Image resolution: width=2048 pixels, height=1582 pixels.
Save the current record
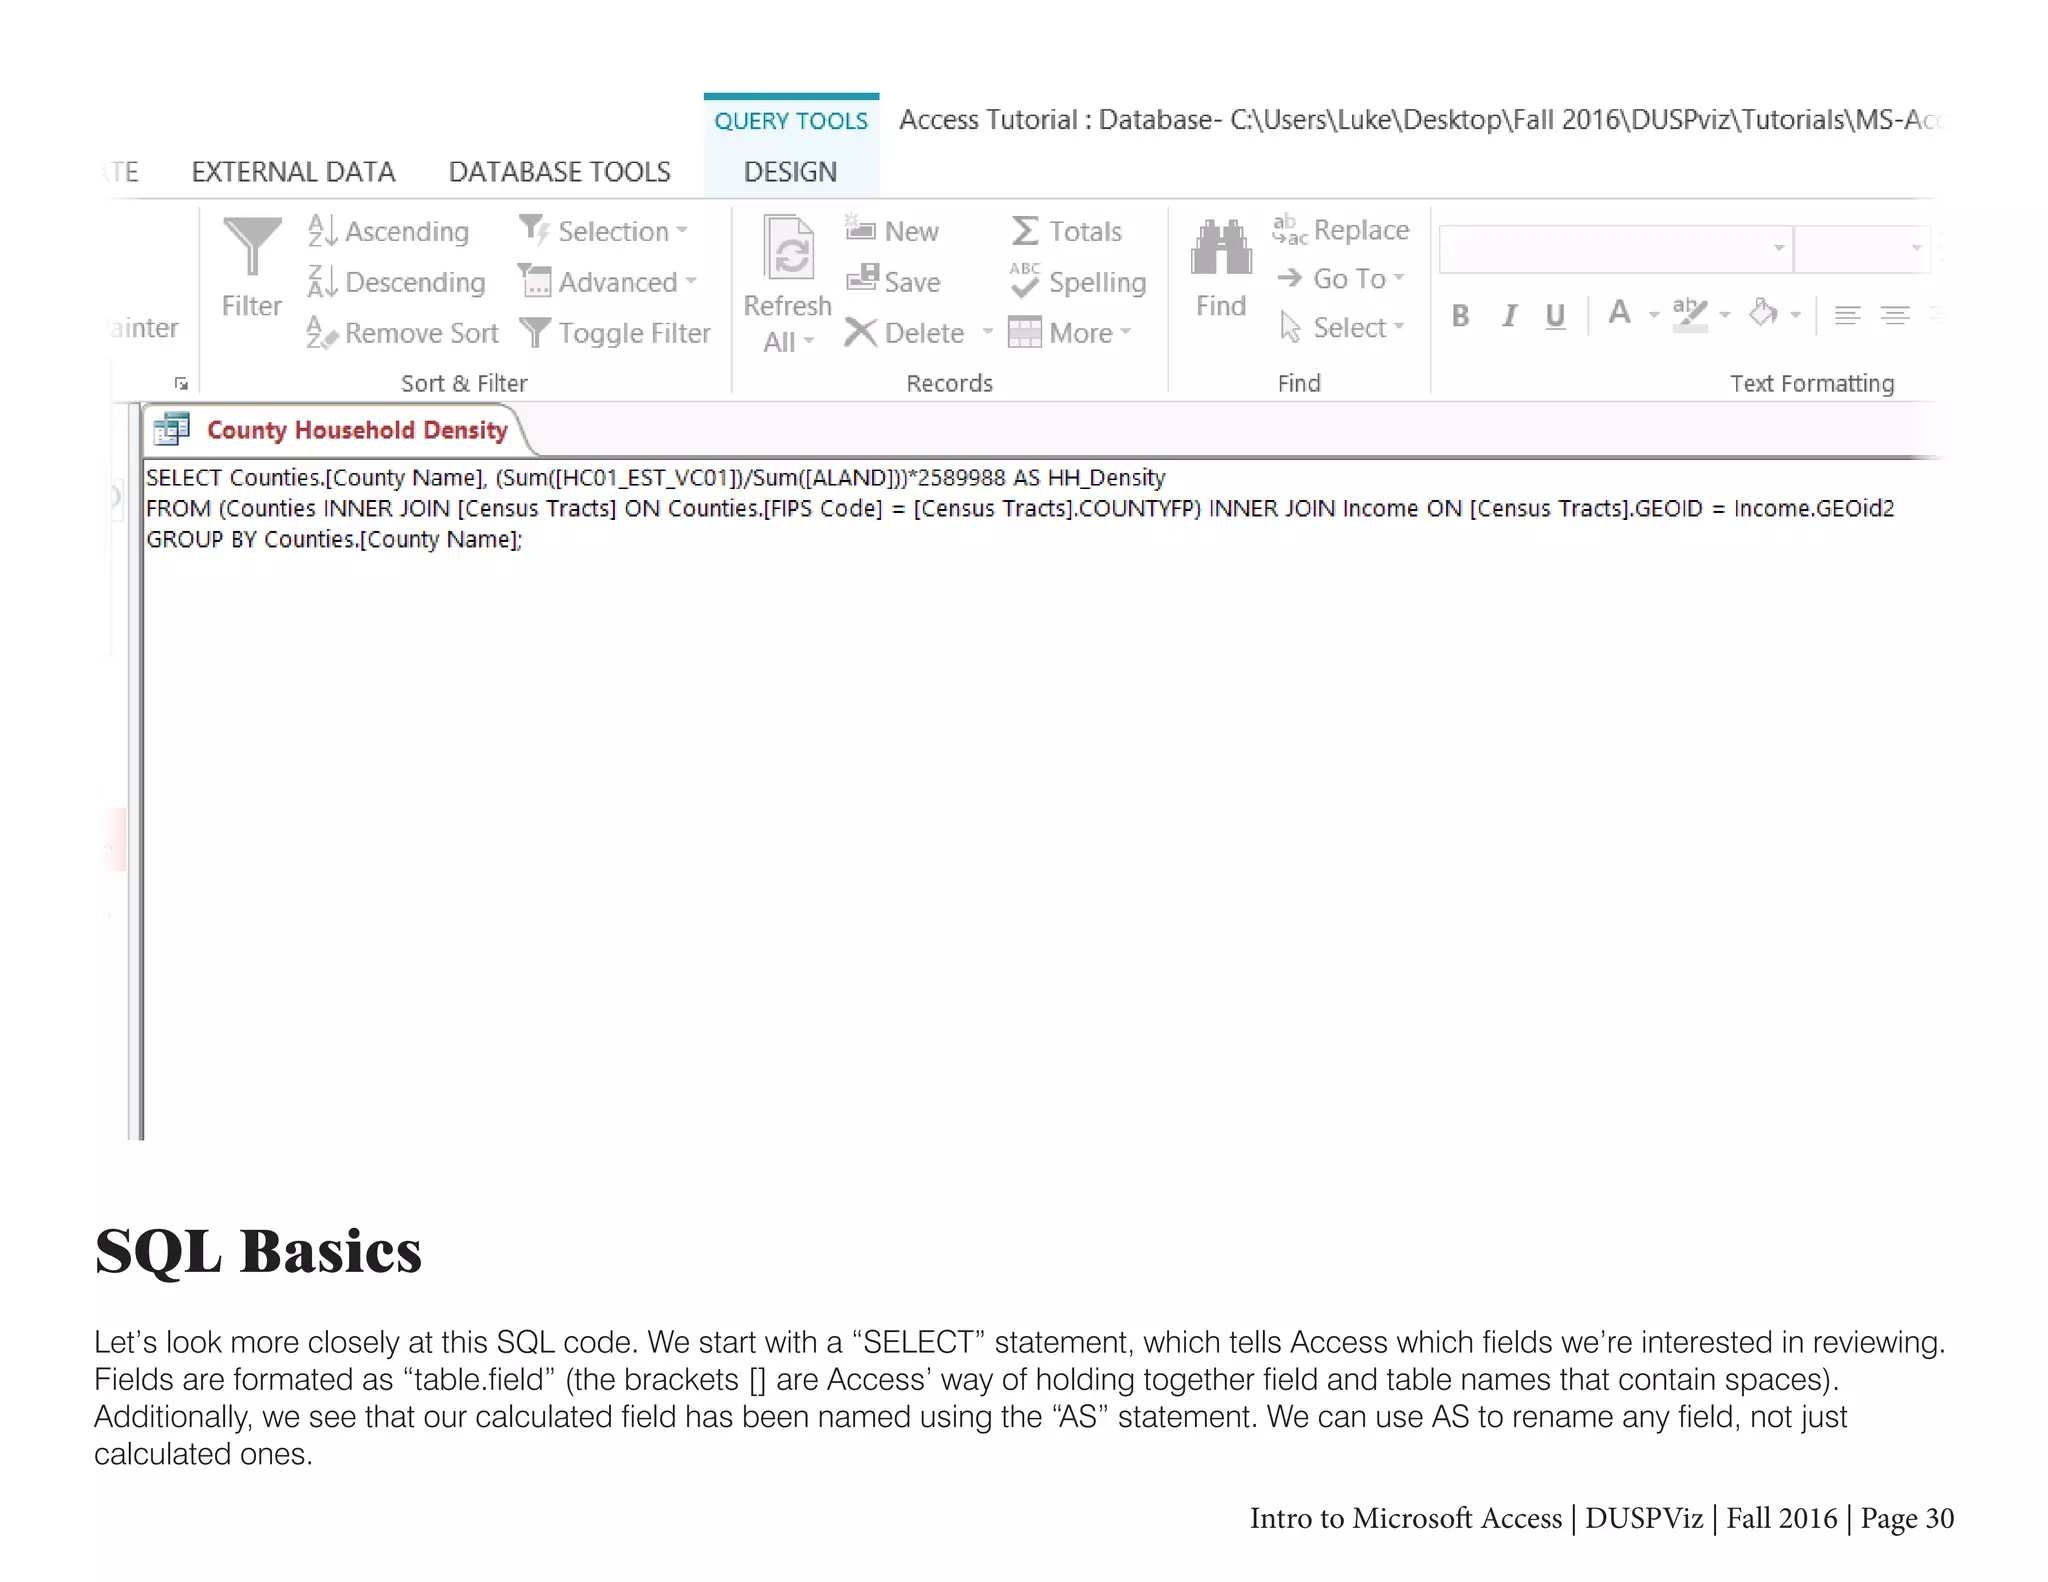click(893, 282)
